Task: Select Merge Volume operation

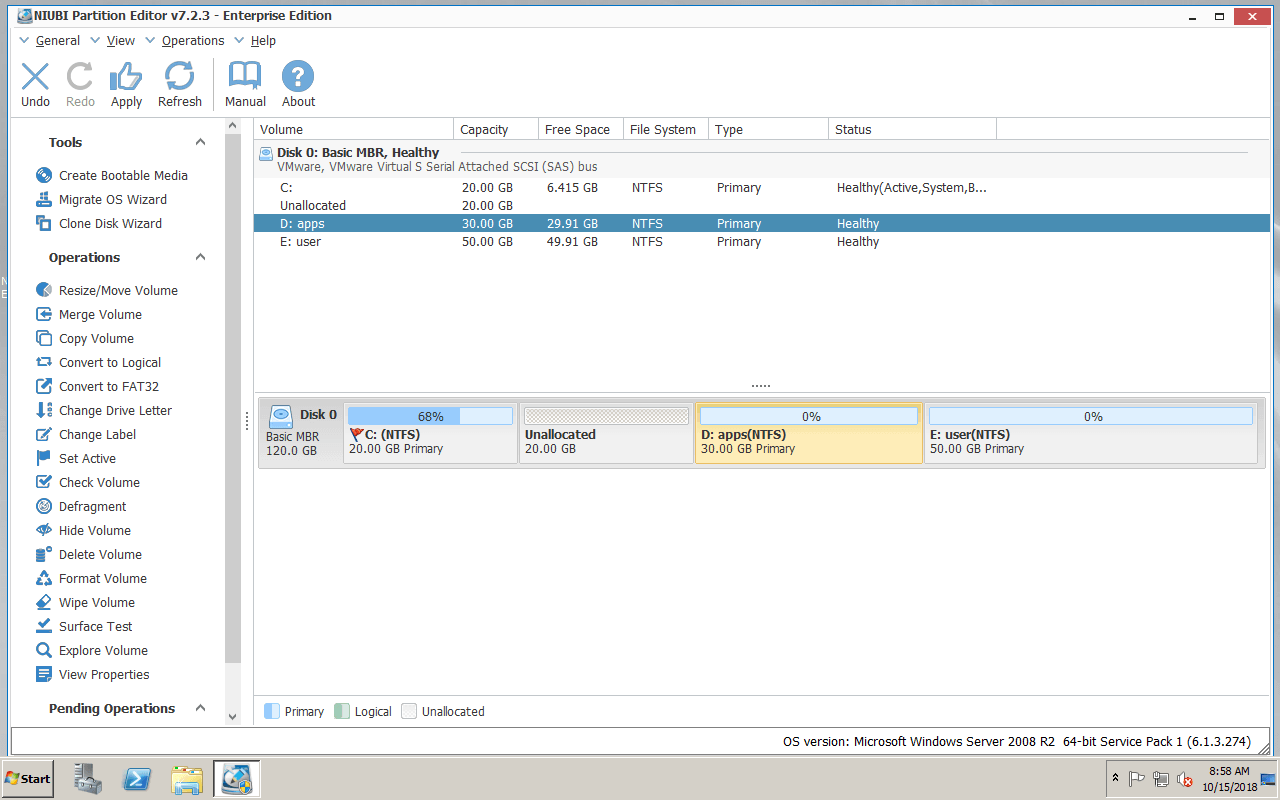Action: click(x=89, y=314)
